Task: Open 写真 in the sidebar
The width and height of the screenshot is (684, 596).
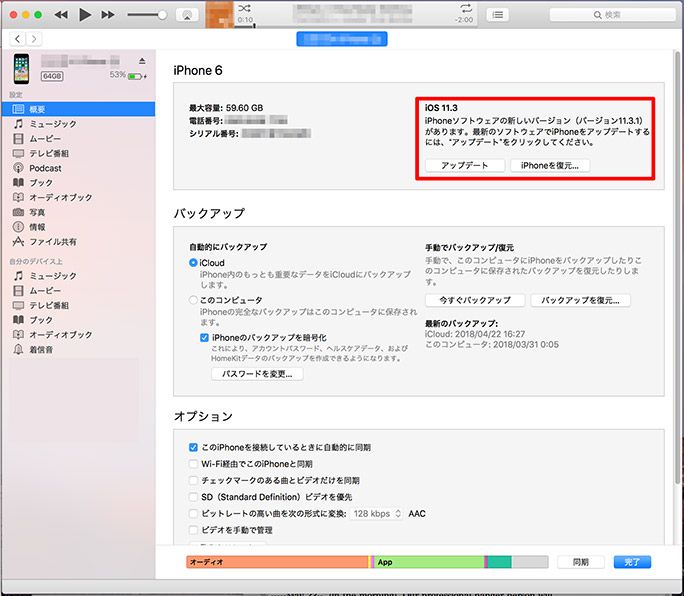Action: tap(79, 212)
